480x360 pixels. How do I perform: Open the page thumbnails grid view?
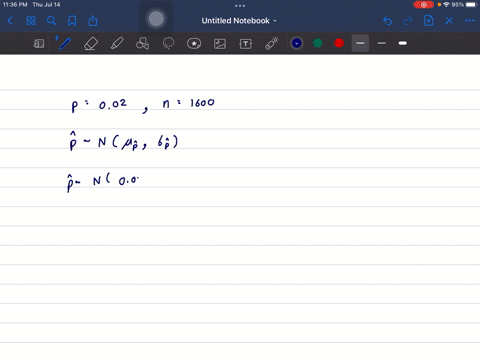coord(31,21)
